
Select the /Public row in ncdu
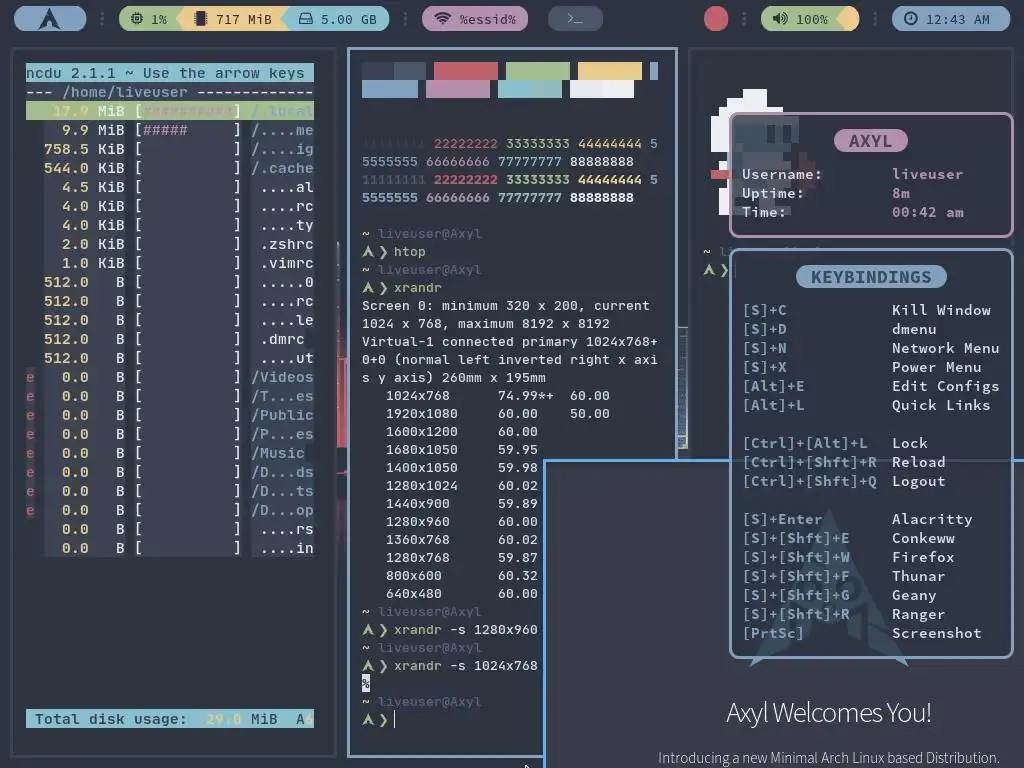[170, 415]
